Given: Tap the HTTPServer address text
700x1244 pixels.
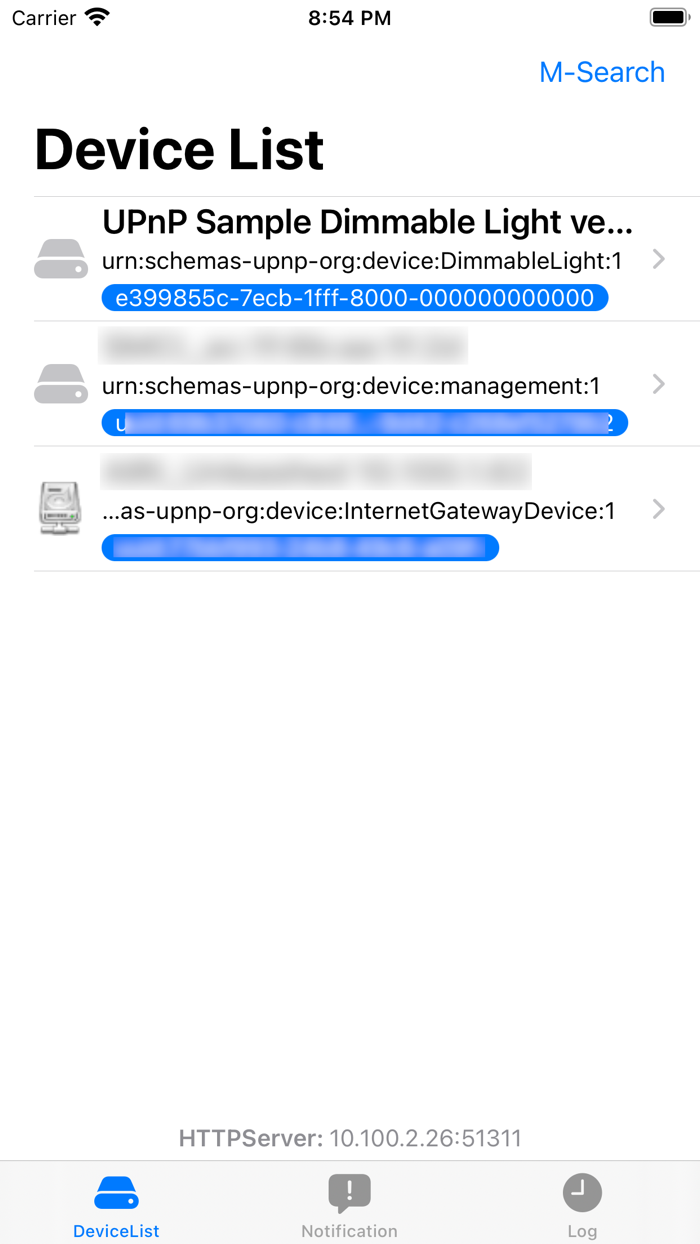Looking at the screenshot, I should tap(350, 1138).
